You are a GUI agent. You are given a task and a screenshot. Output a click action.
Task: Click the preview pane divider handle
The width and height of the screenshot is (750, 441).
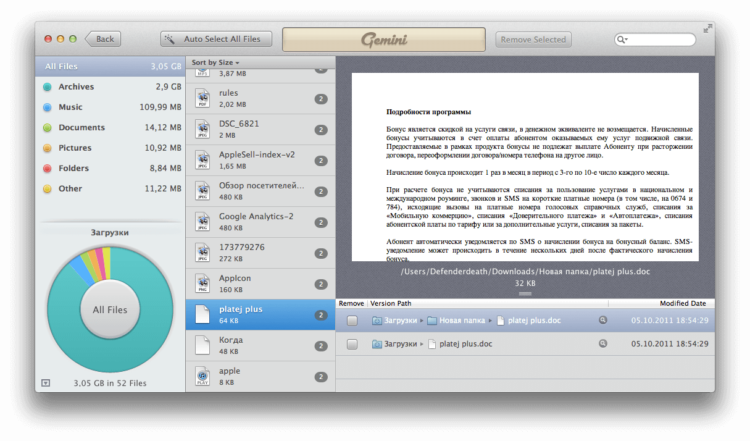(x=525, y=294)
